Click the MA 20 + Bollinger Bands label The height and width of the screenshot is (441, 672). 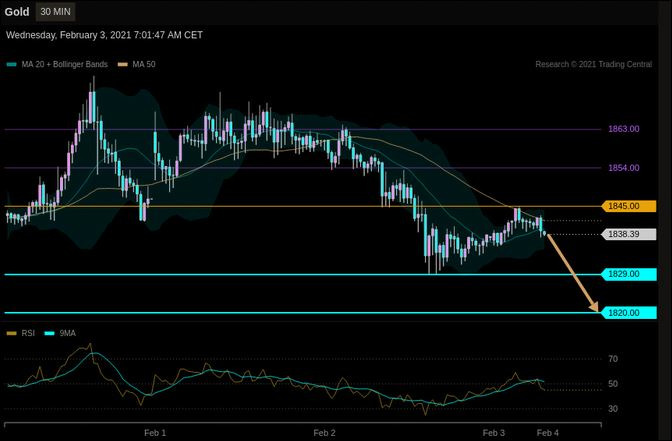(64, 64)
